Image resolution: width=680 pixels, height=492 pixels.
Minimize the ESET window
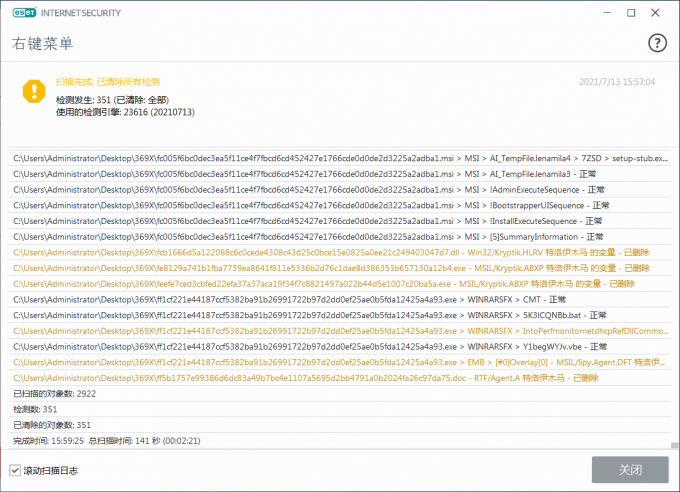(x=607, y=13)
